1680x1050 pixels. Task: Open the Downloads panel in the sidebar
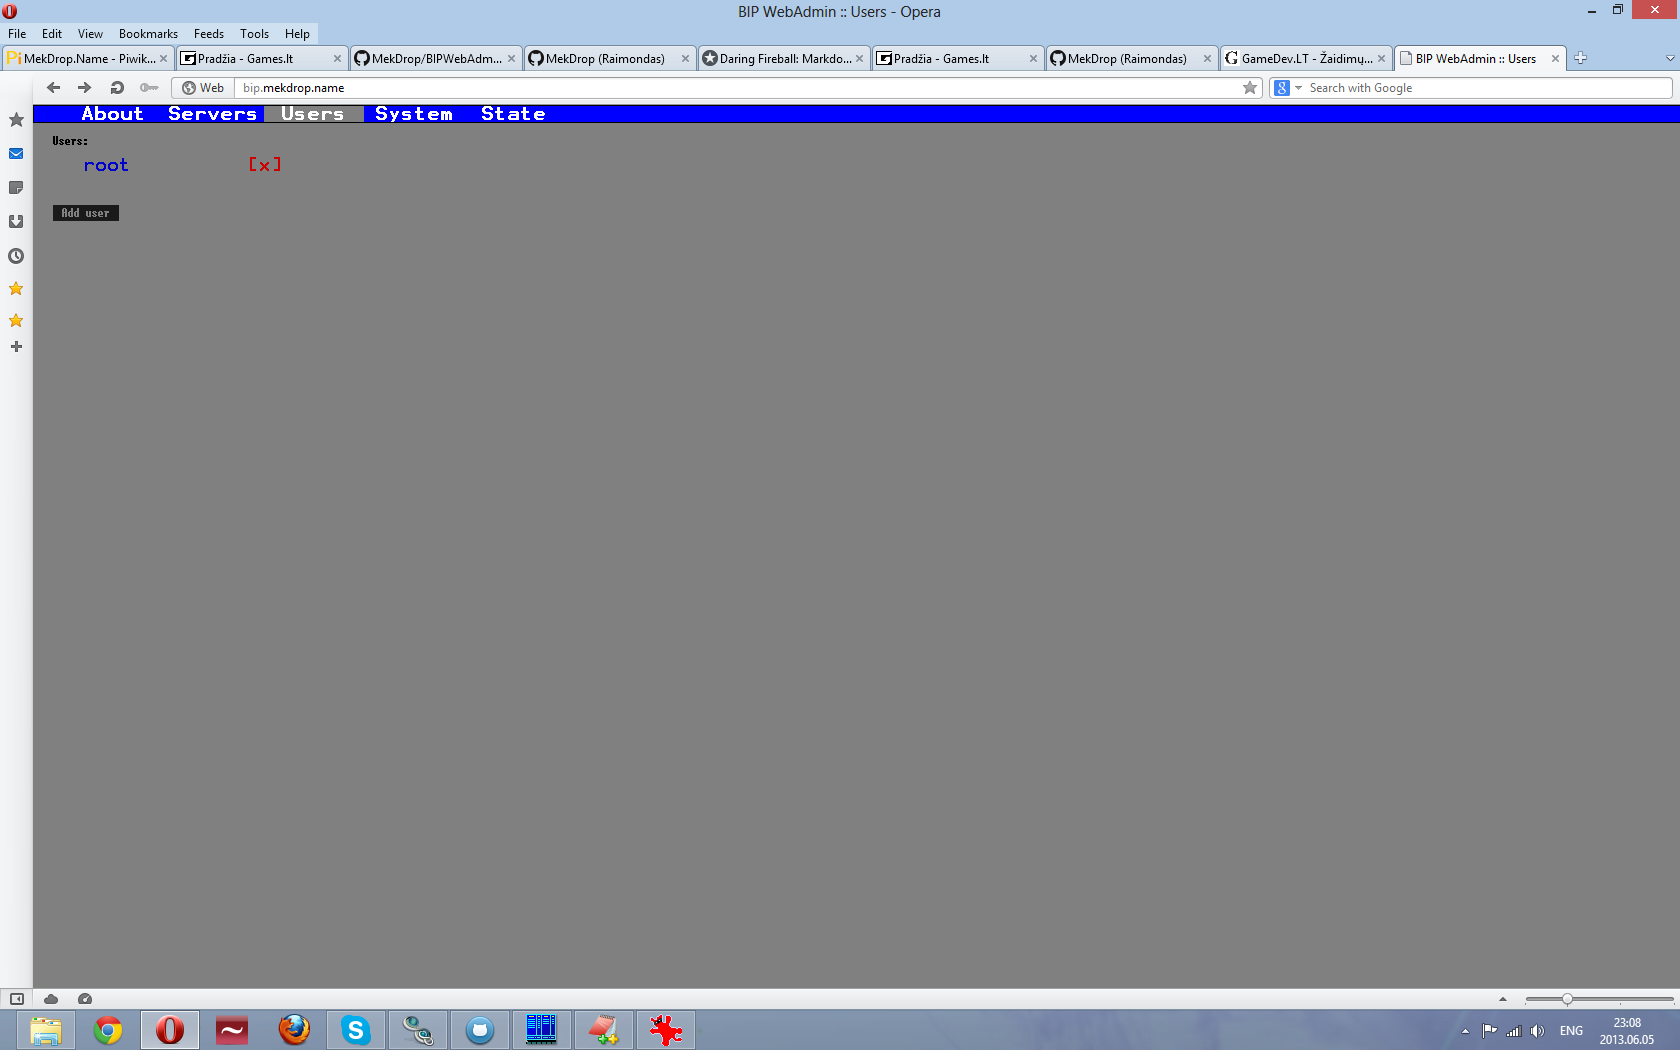(16, 222)
